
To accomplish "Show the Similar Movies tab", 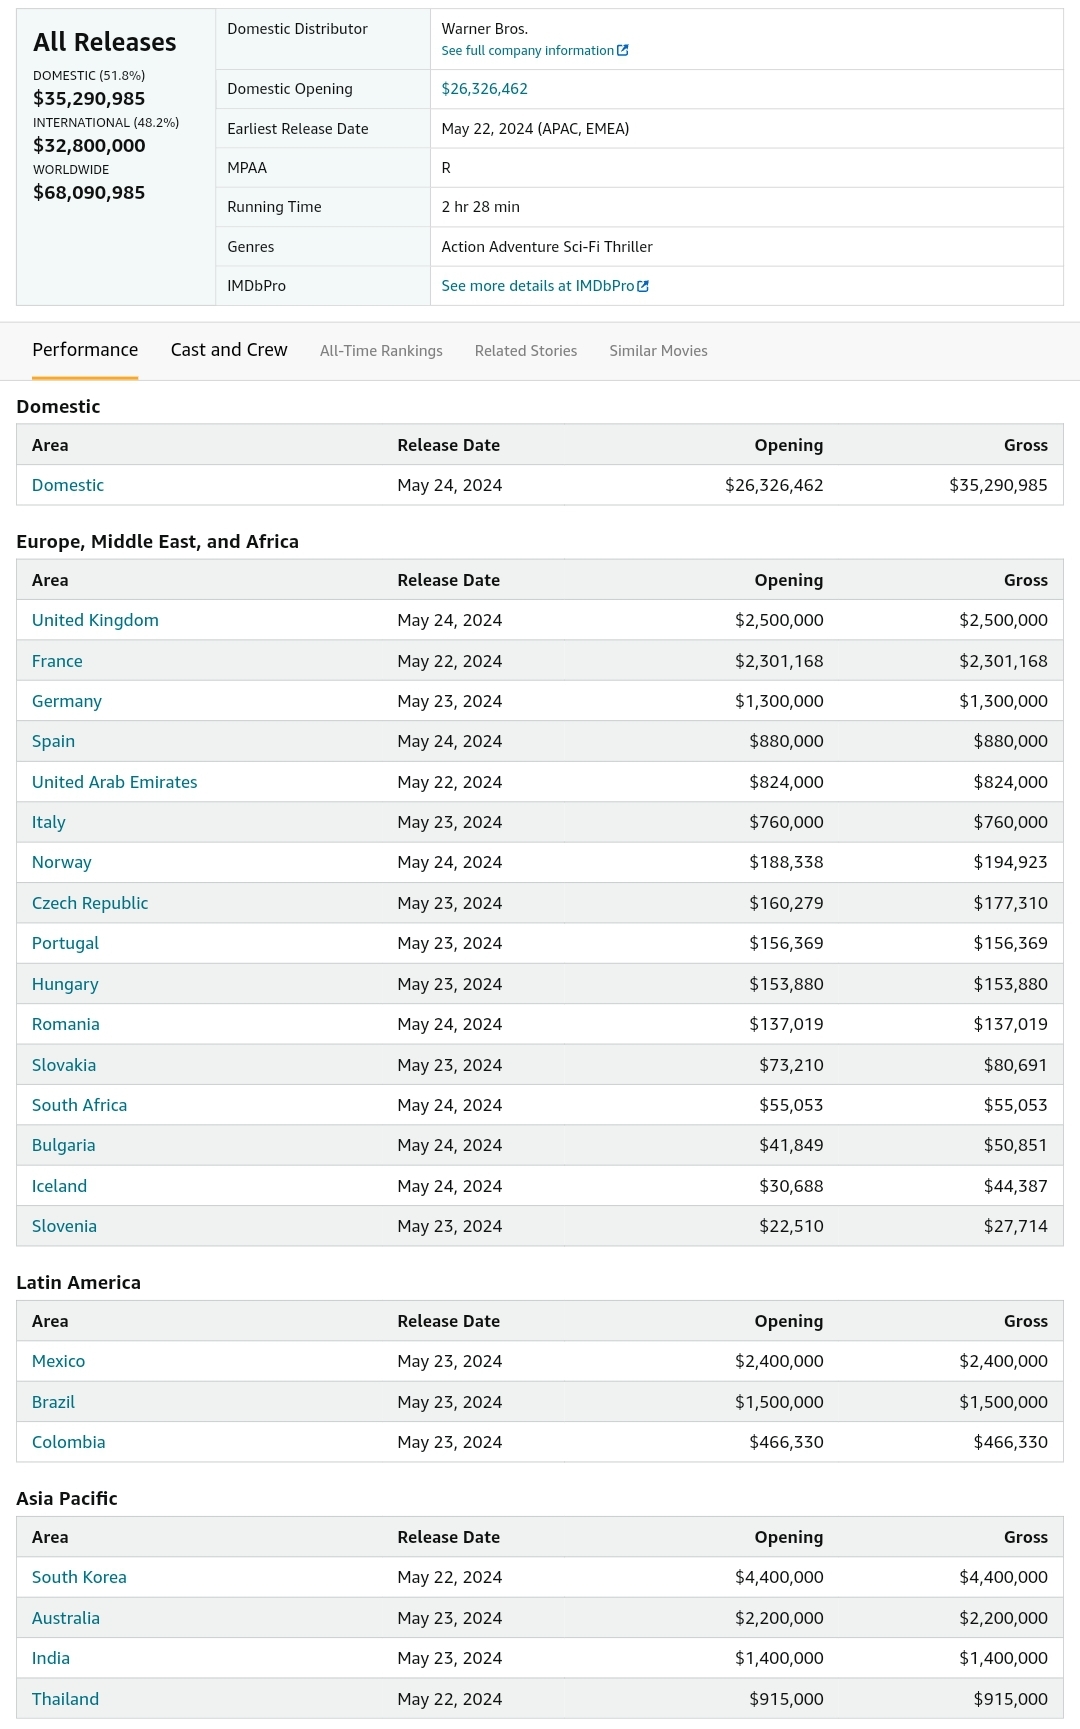I will (x=658, y=351).
